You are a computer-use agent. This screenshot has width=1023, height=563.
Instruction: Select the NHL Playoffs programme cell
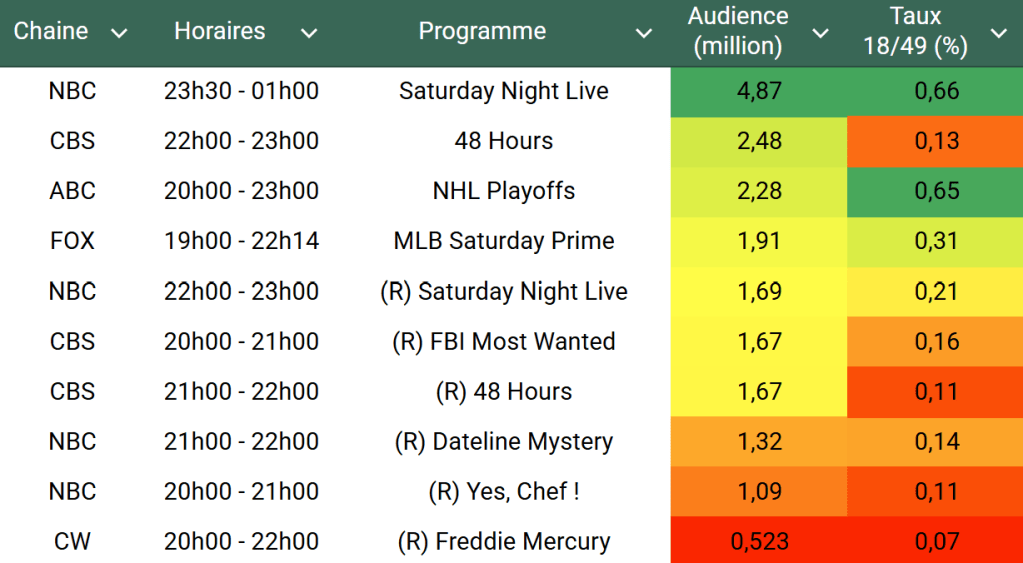click(503, 191)
